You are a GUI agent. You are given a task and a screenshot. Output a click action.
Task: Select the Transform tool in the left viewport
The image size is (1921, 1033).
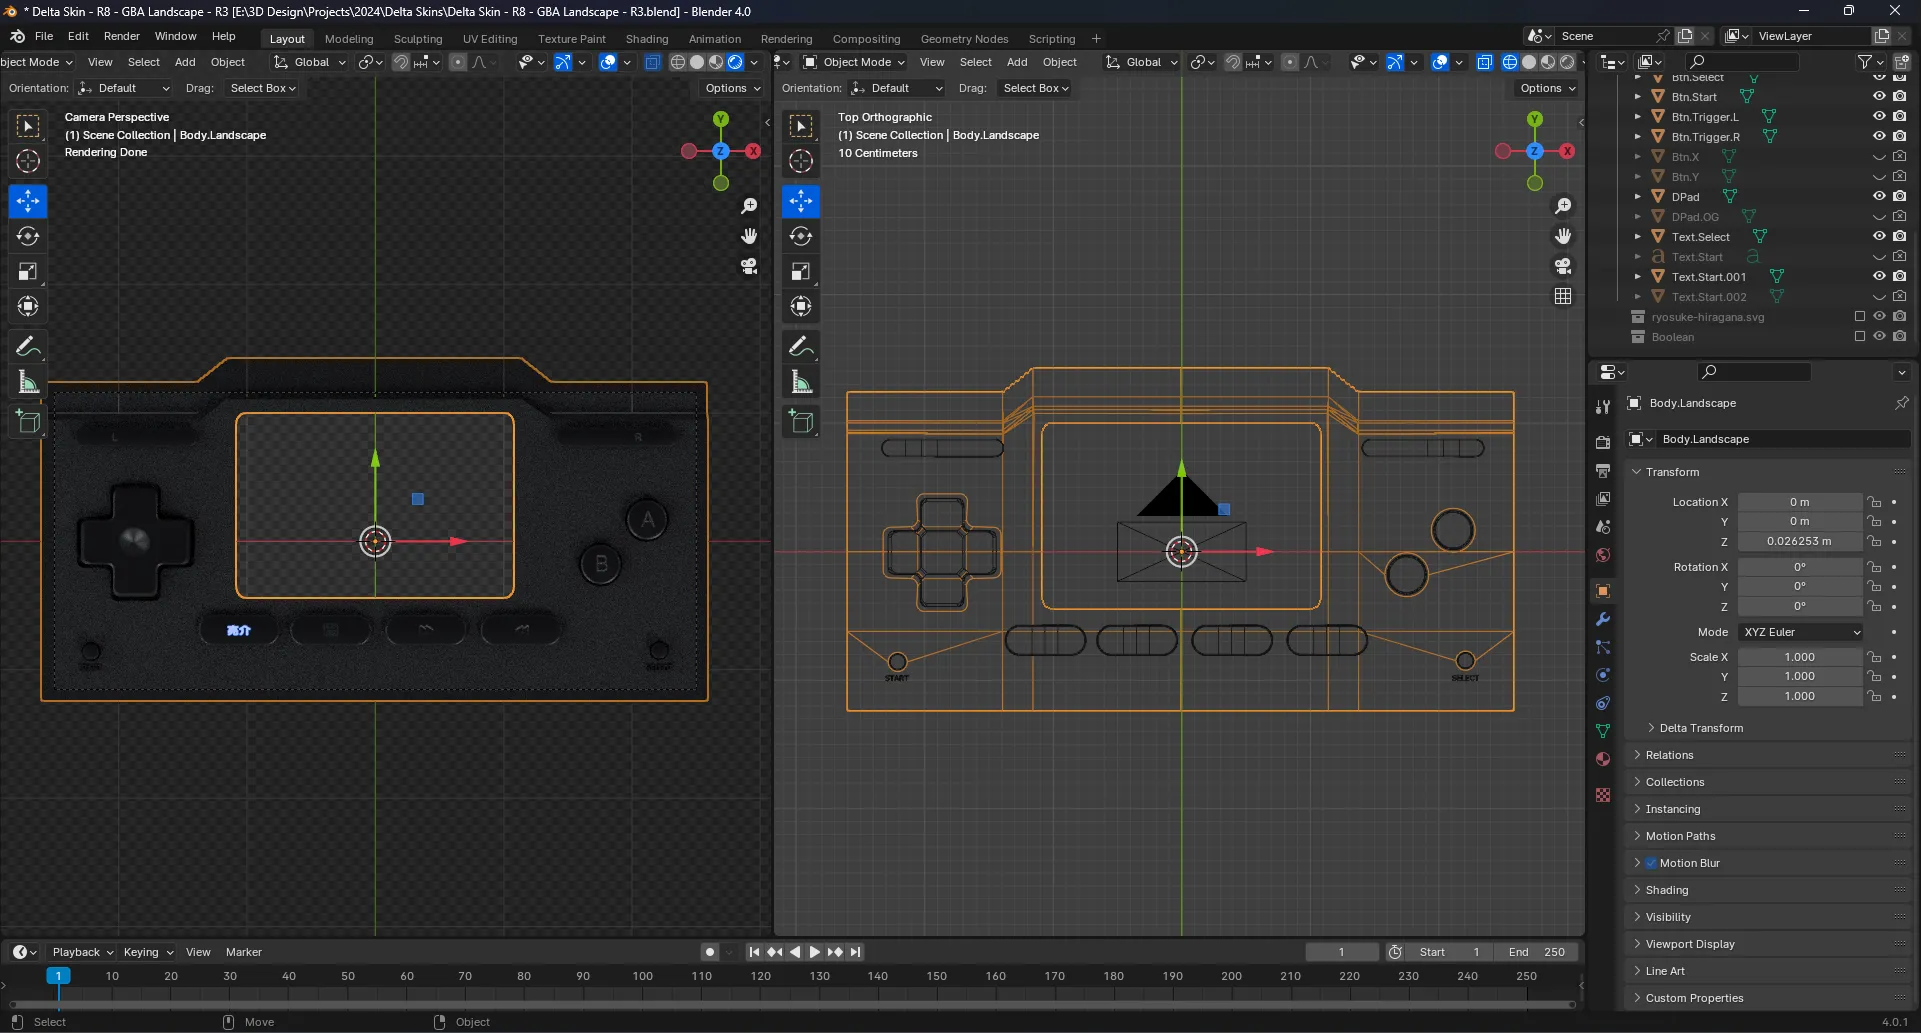coord(28,306)
